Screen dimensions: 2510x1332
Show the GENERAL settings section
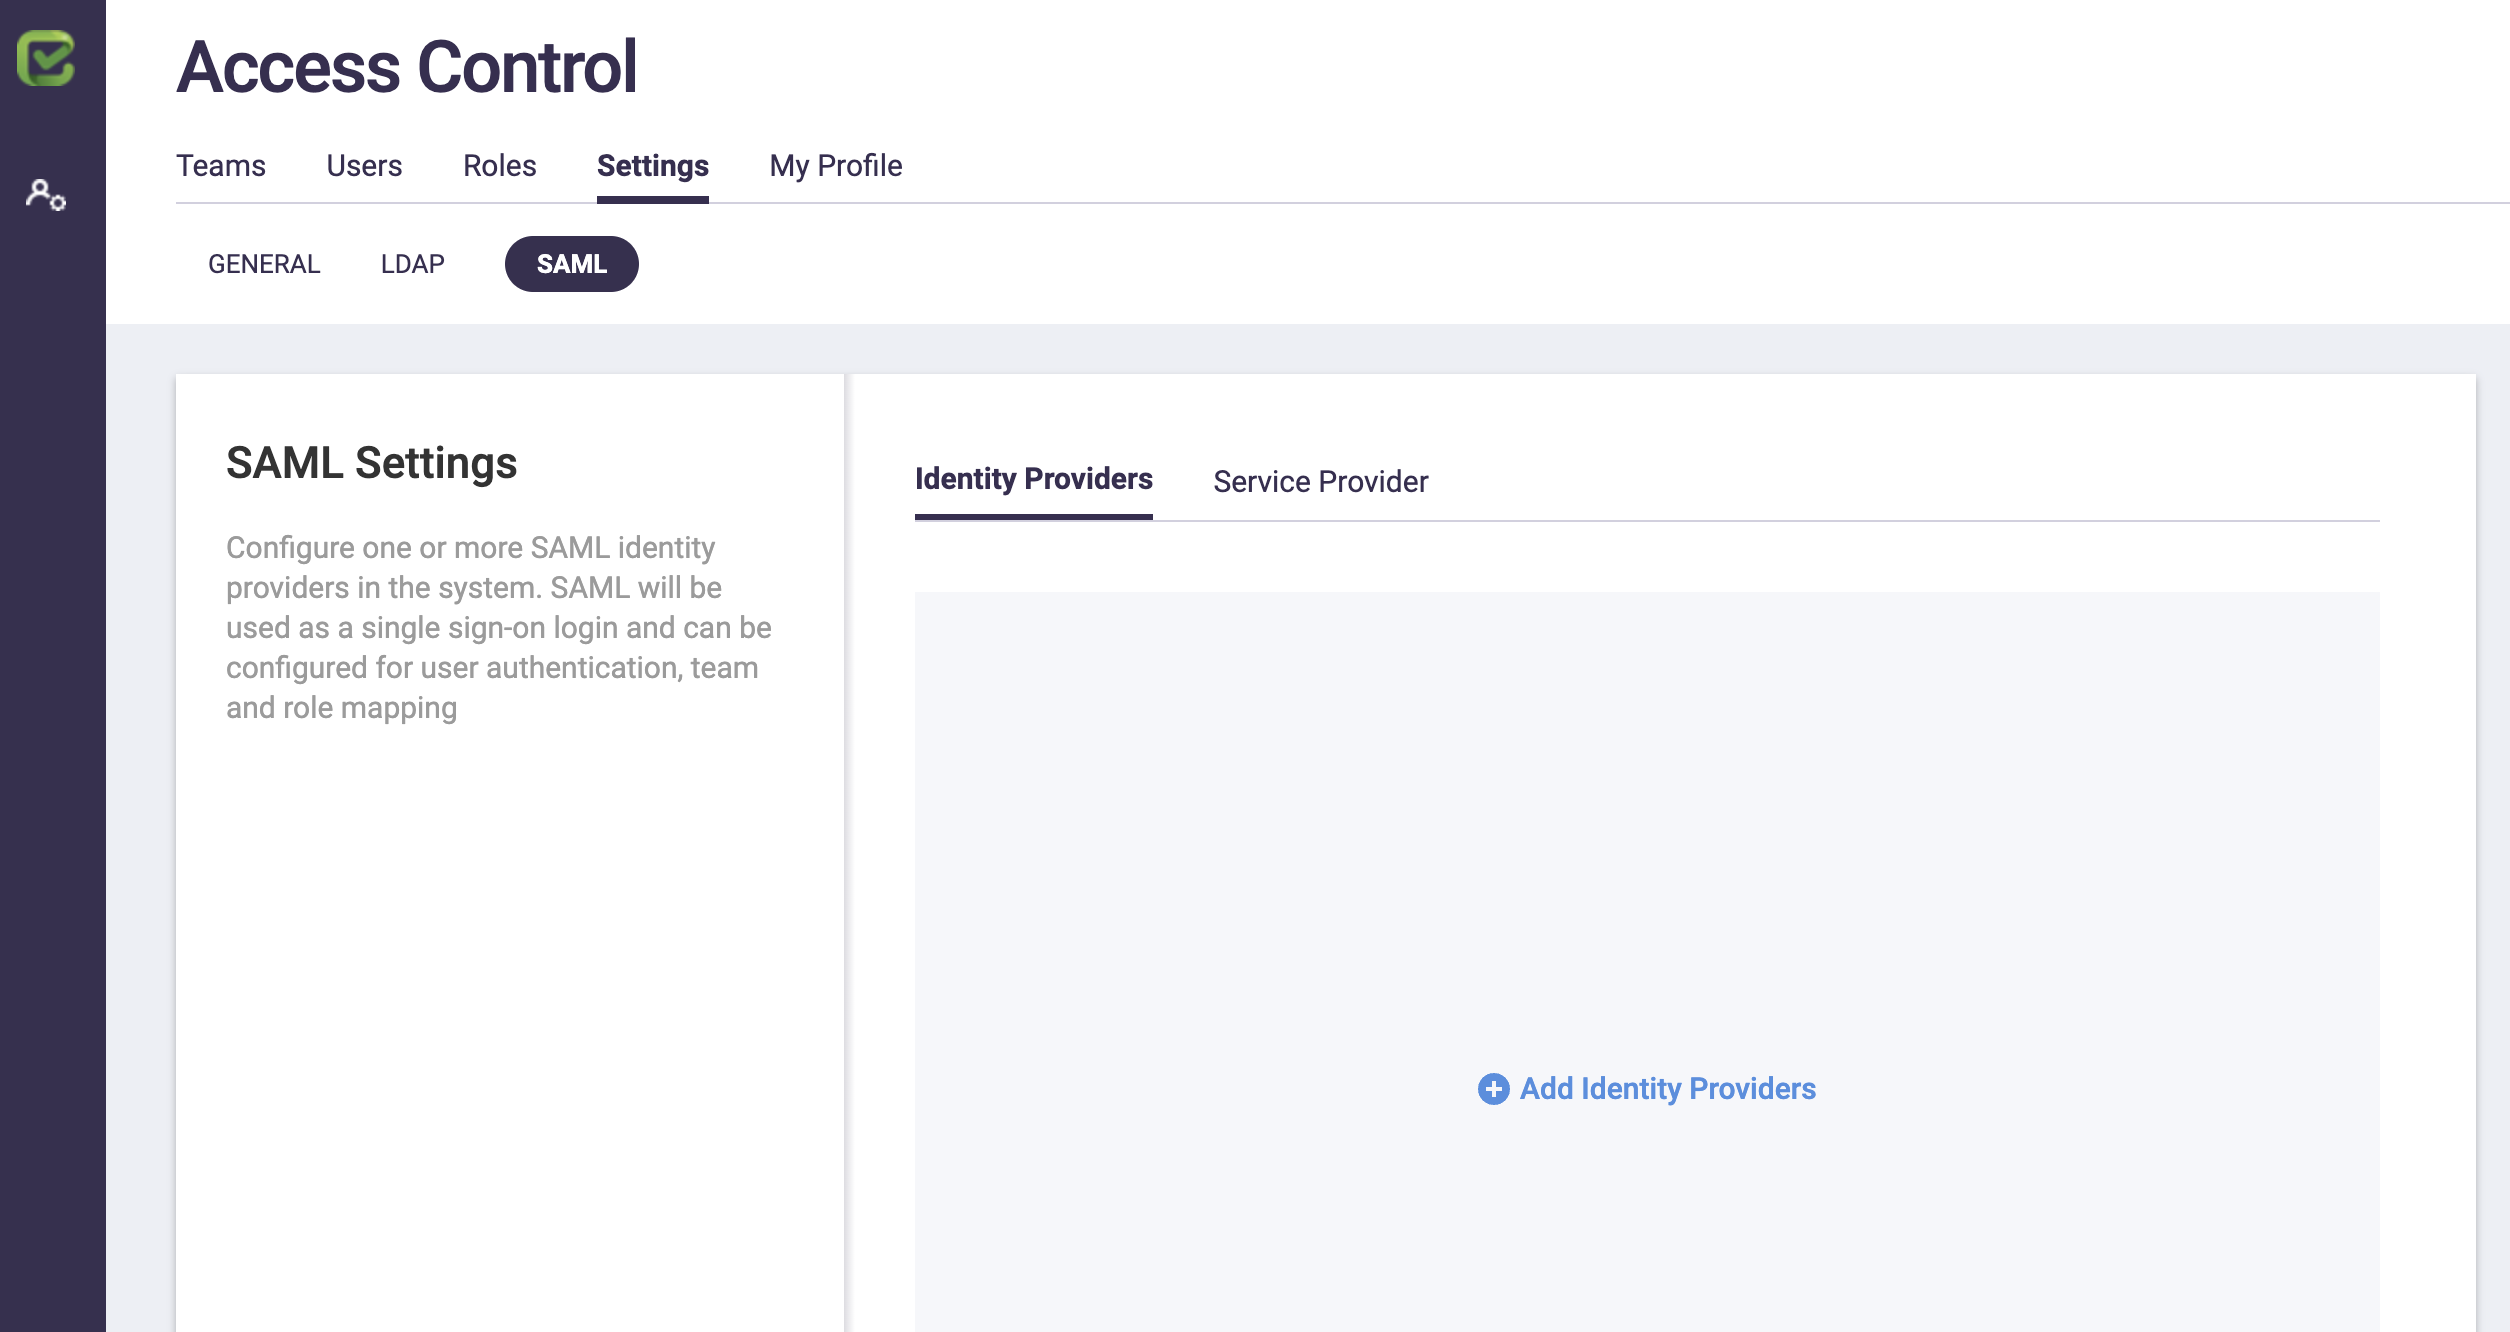point(264,264)
